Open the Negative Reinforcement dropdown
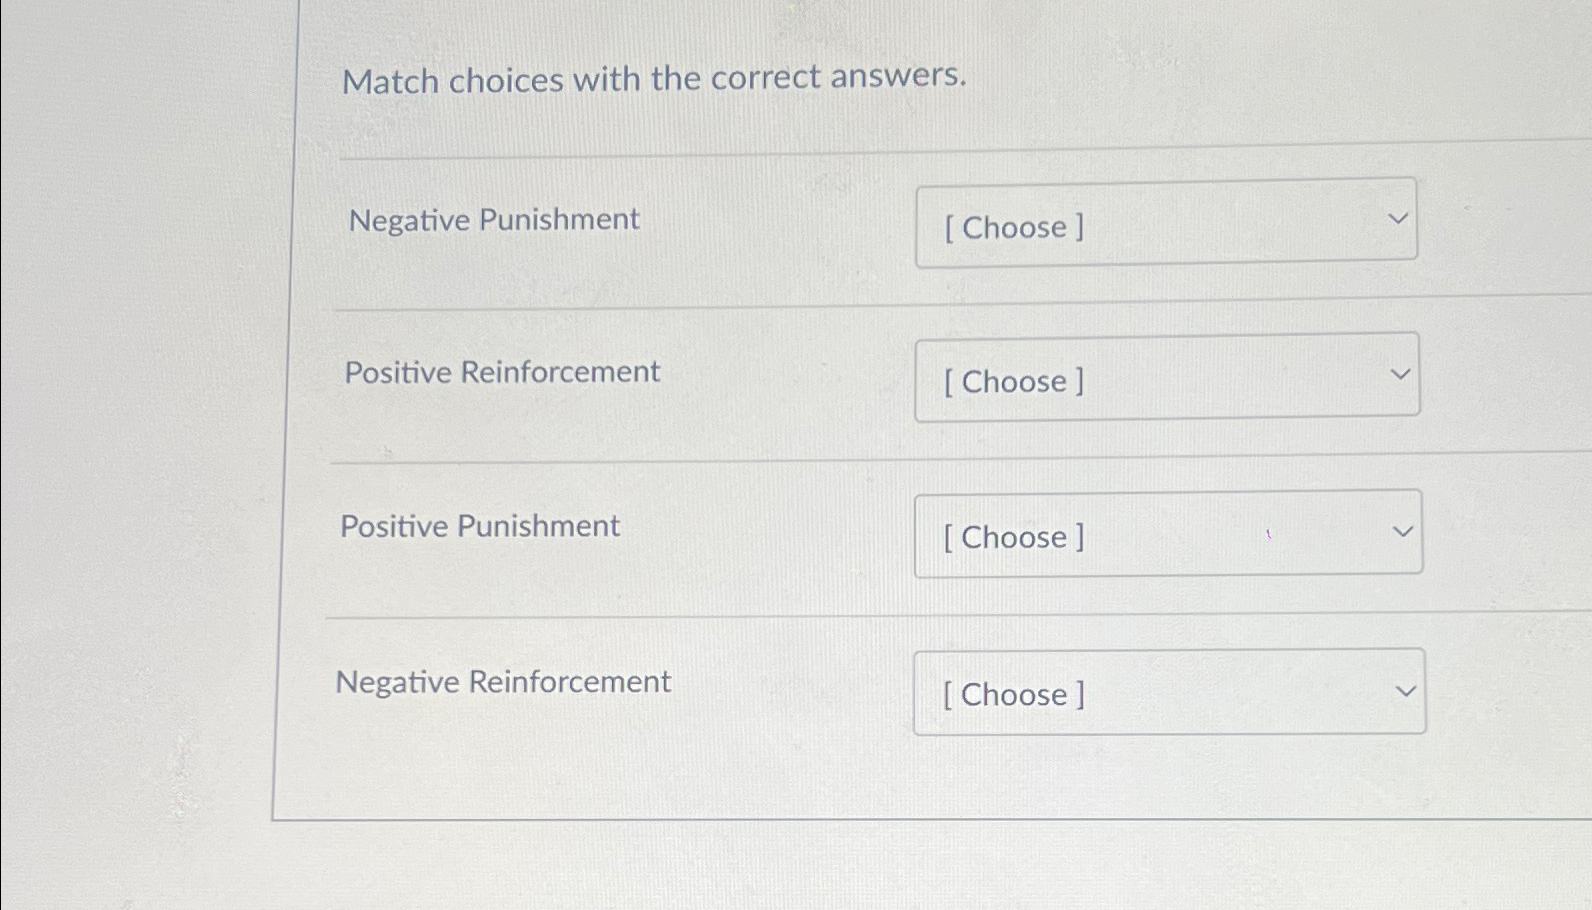 click(x=1168, y=691)
